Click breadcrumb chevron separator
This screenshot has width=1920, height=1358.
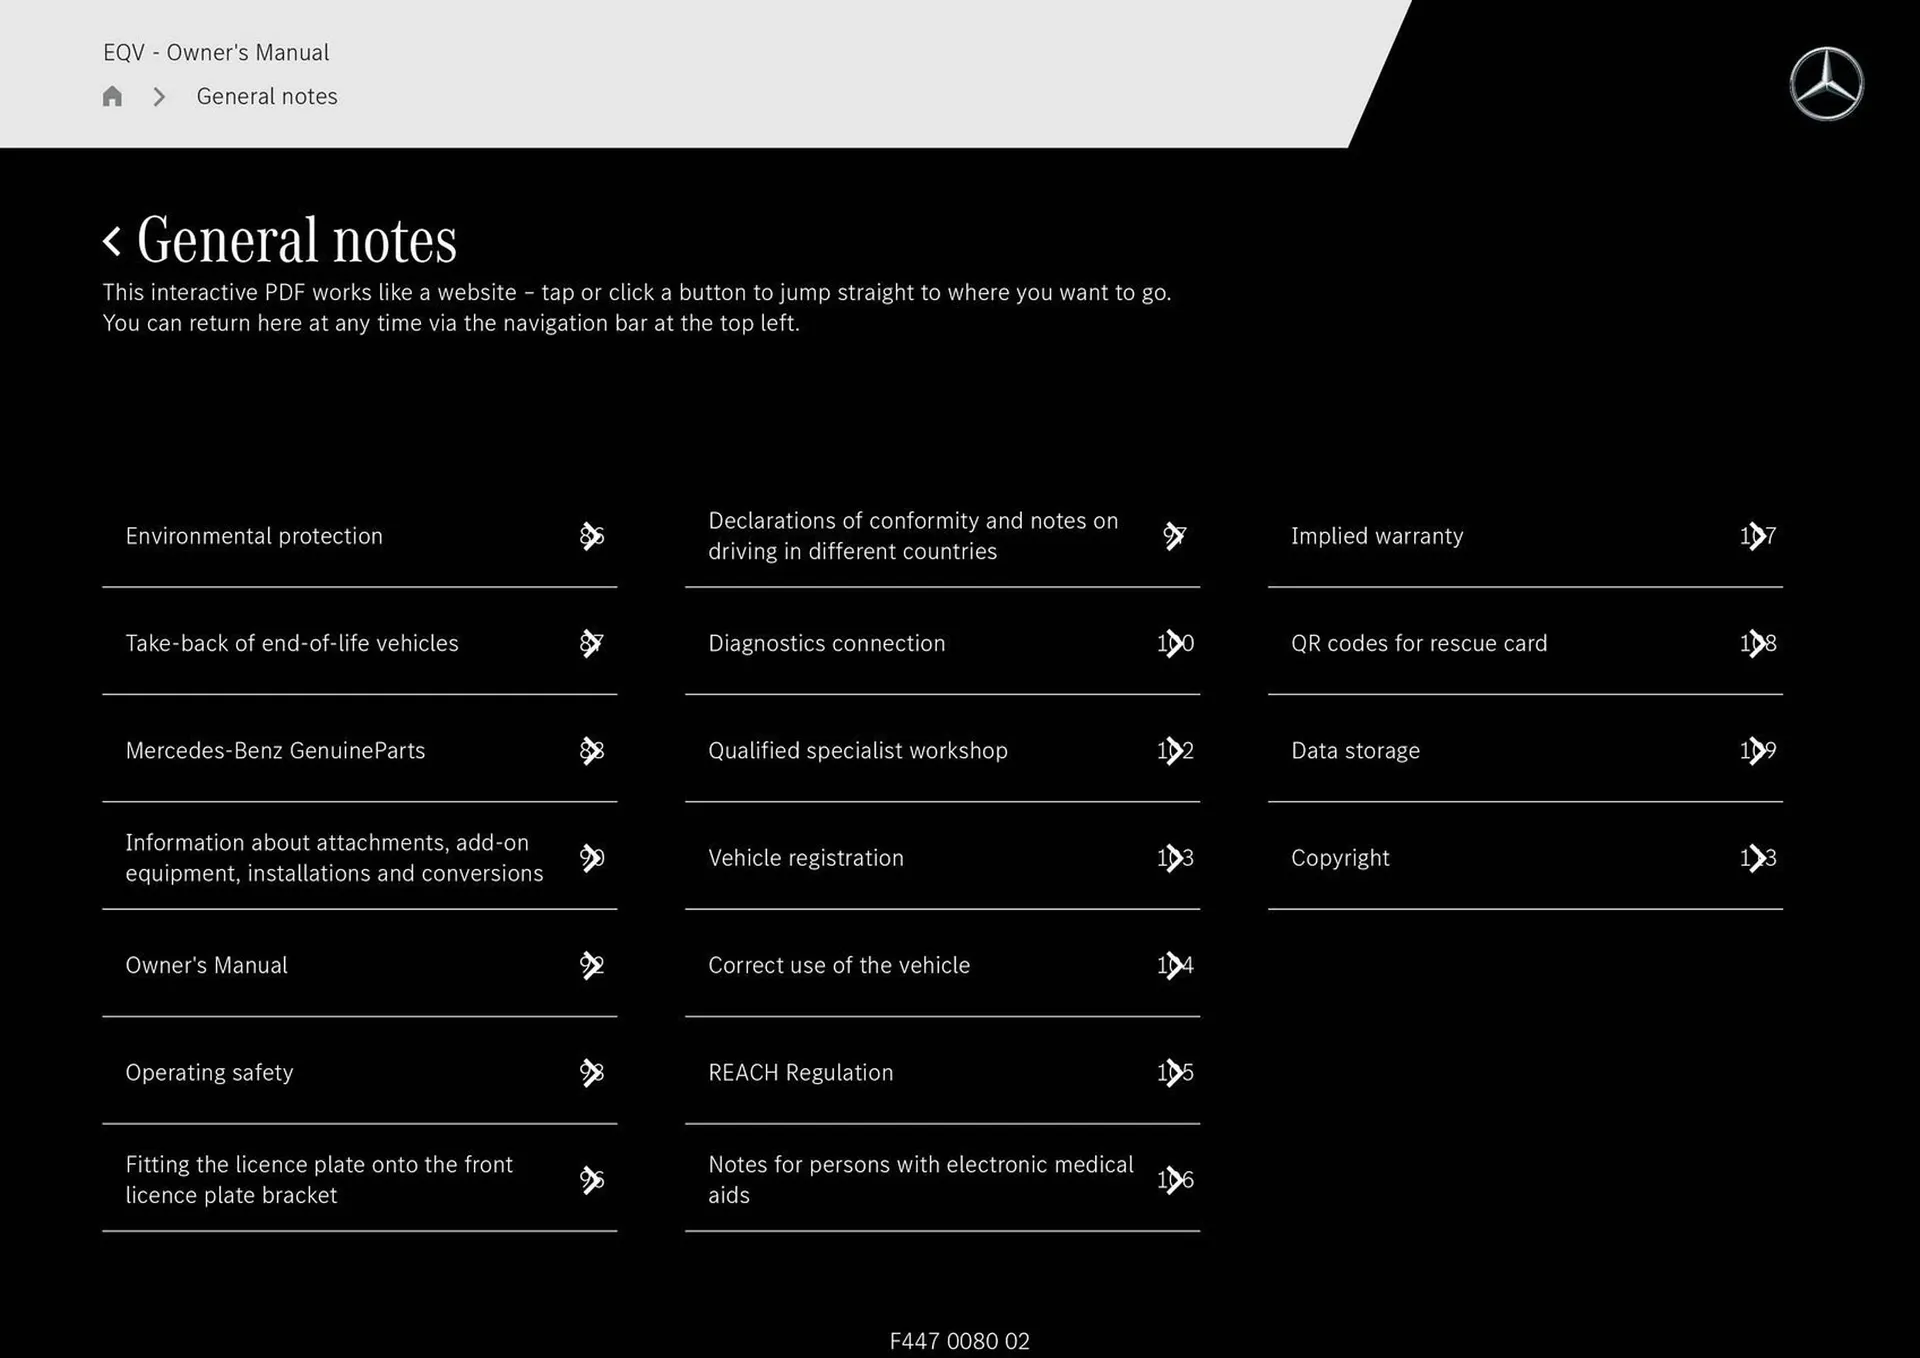[159, 97]
